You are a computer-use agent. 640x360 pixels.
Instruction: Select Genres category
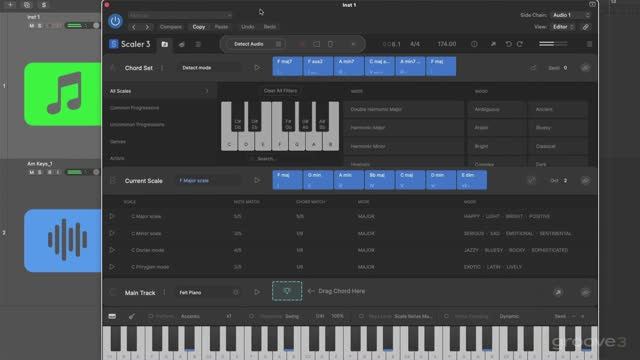click(x=118, y=142)
